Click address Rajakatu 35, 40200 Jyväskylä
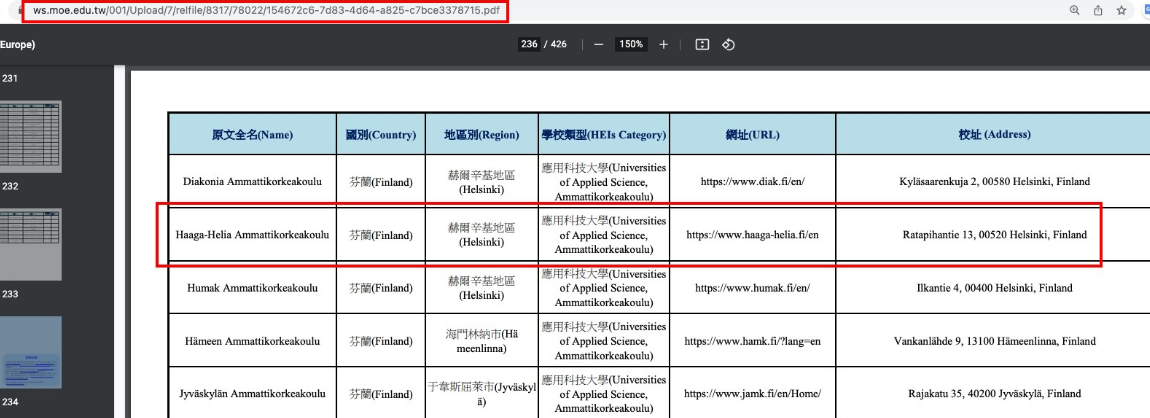This screenshot has height=418, width=1150. click(x=995, y=394)
